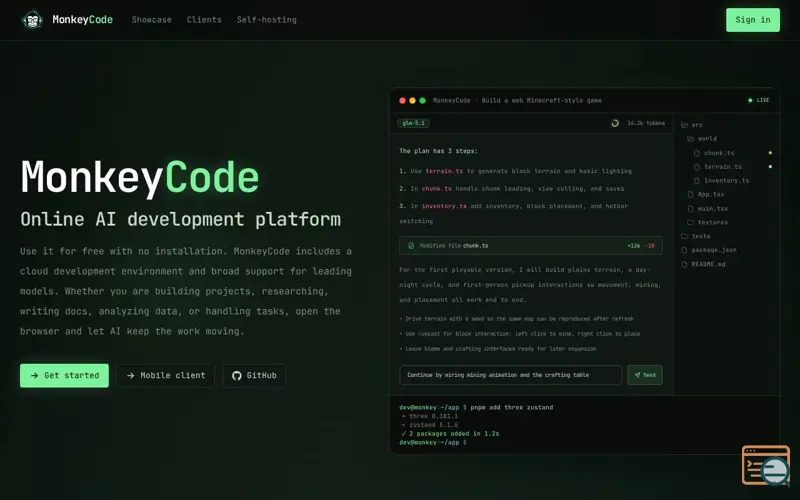Click file icon next to chunk.ts
The height and width of the screenshot is (500, 800).
coord(696,153)
